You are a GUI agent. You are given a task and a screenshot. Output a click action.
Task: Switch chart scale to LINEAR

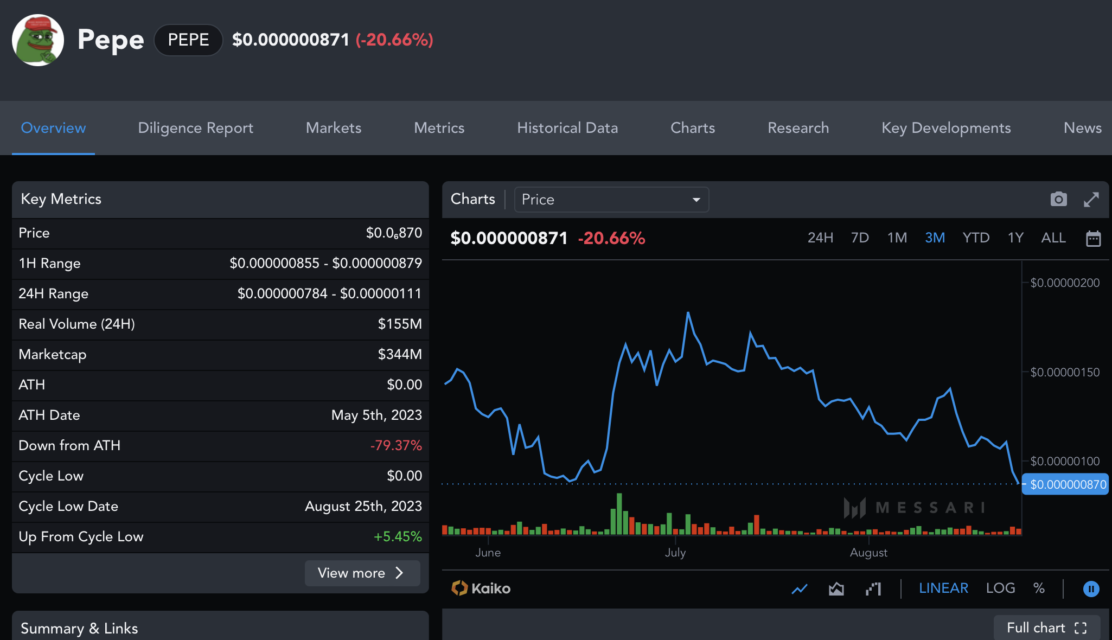point(943,588)
